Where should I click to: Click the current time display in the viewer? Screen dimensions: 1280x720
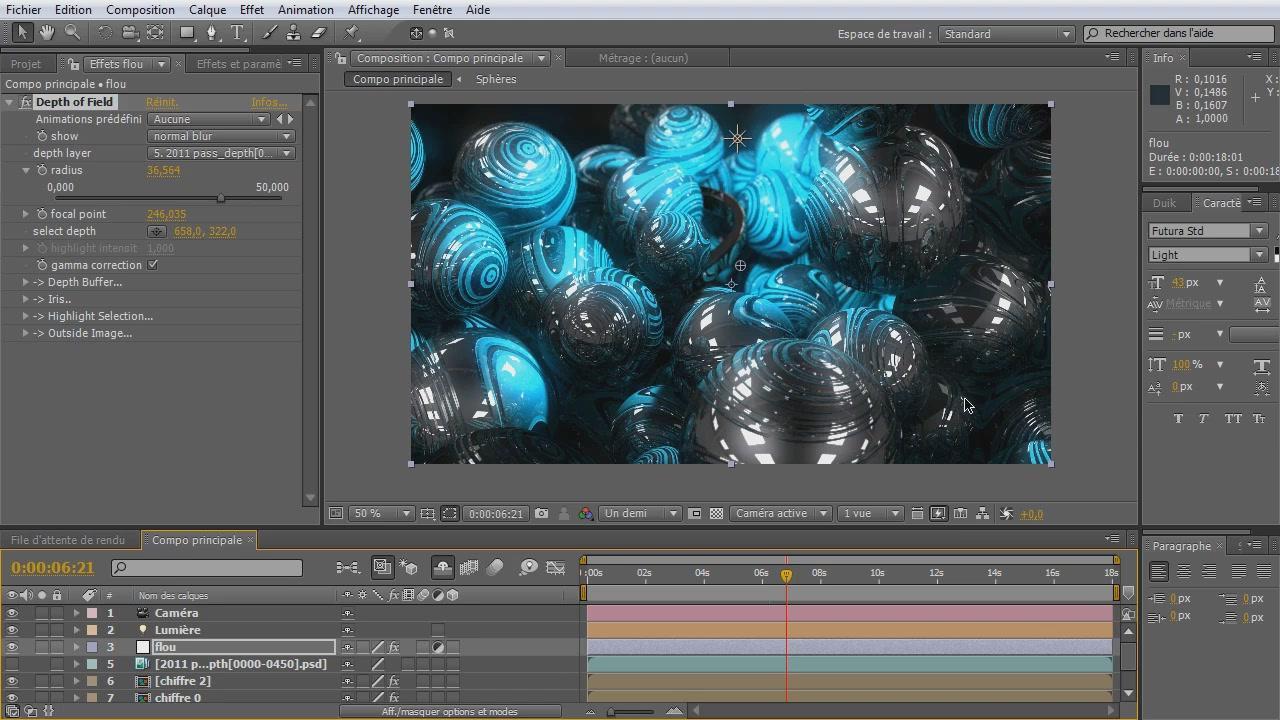(496, 514)
